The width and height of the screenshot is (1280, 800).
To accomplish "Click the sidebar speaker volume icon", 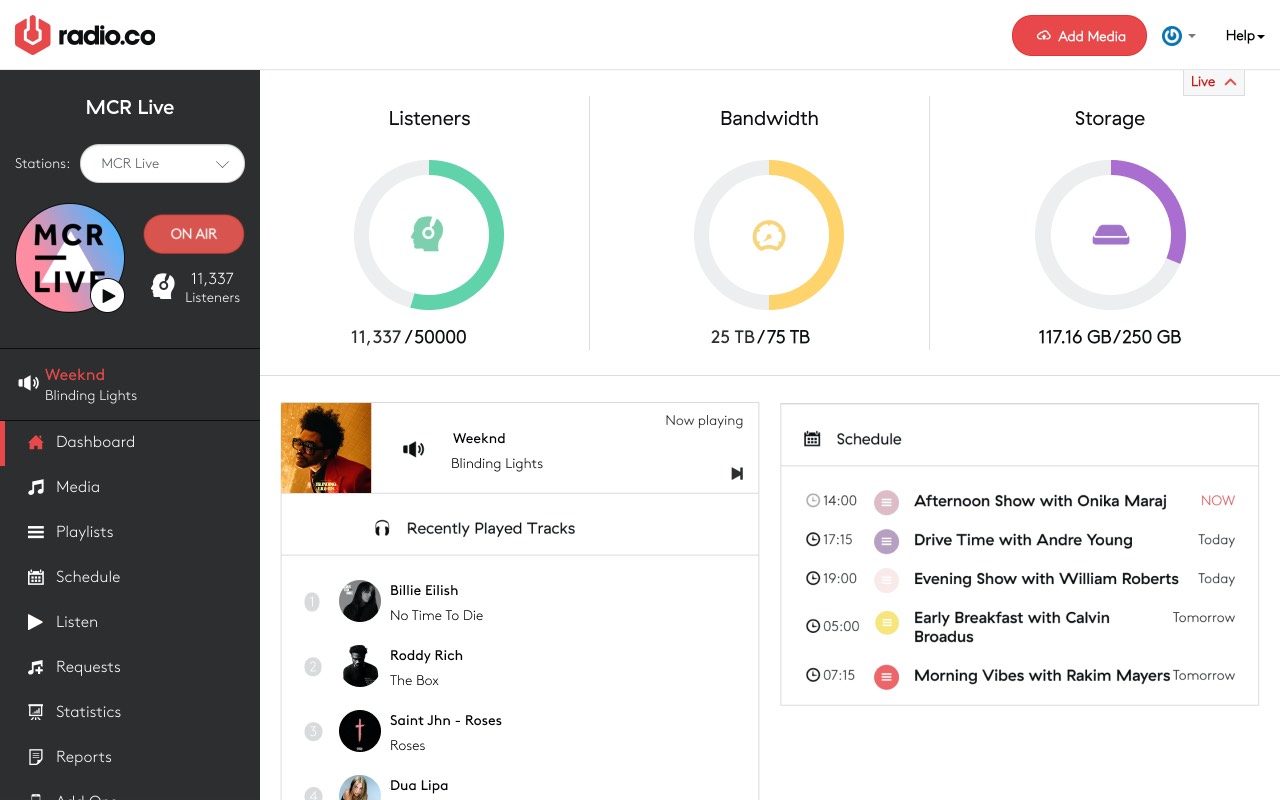I will [29, 383].
